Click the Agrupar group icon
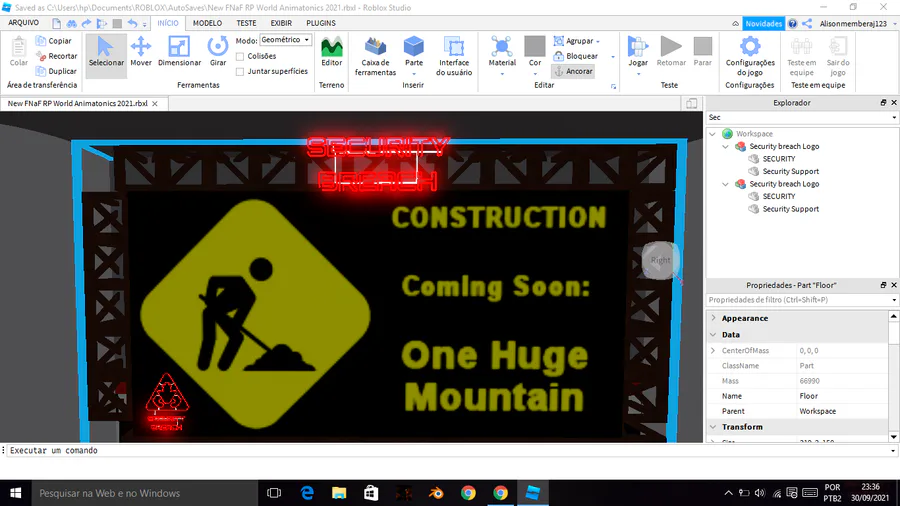The width and height of the screenshot is (900, 506). [558, 41]
